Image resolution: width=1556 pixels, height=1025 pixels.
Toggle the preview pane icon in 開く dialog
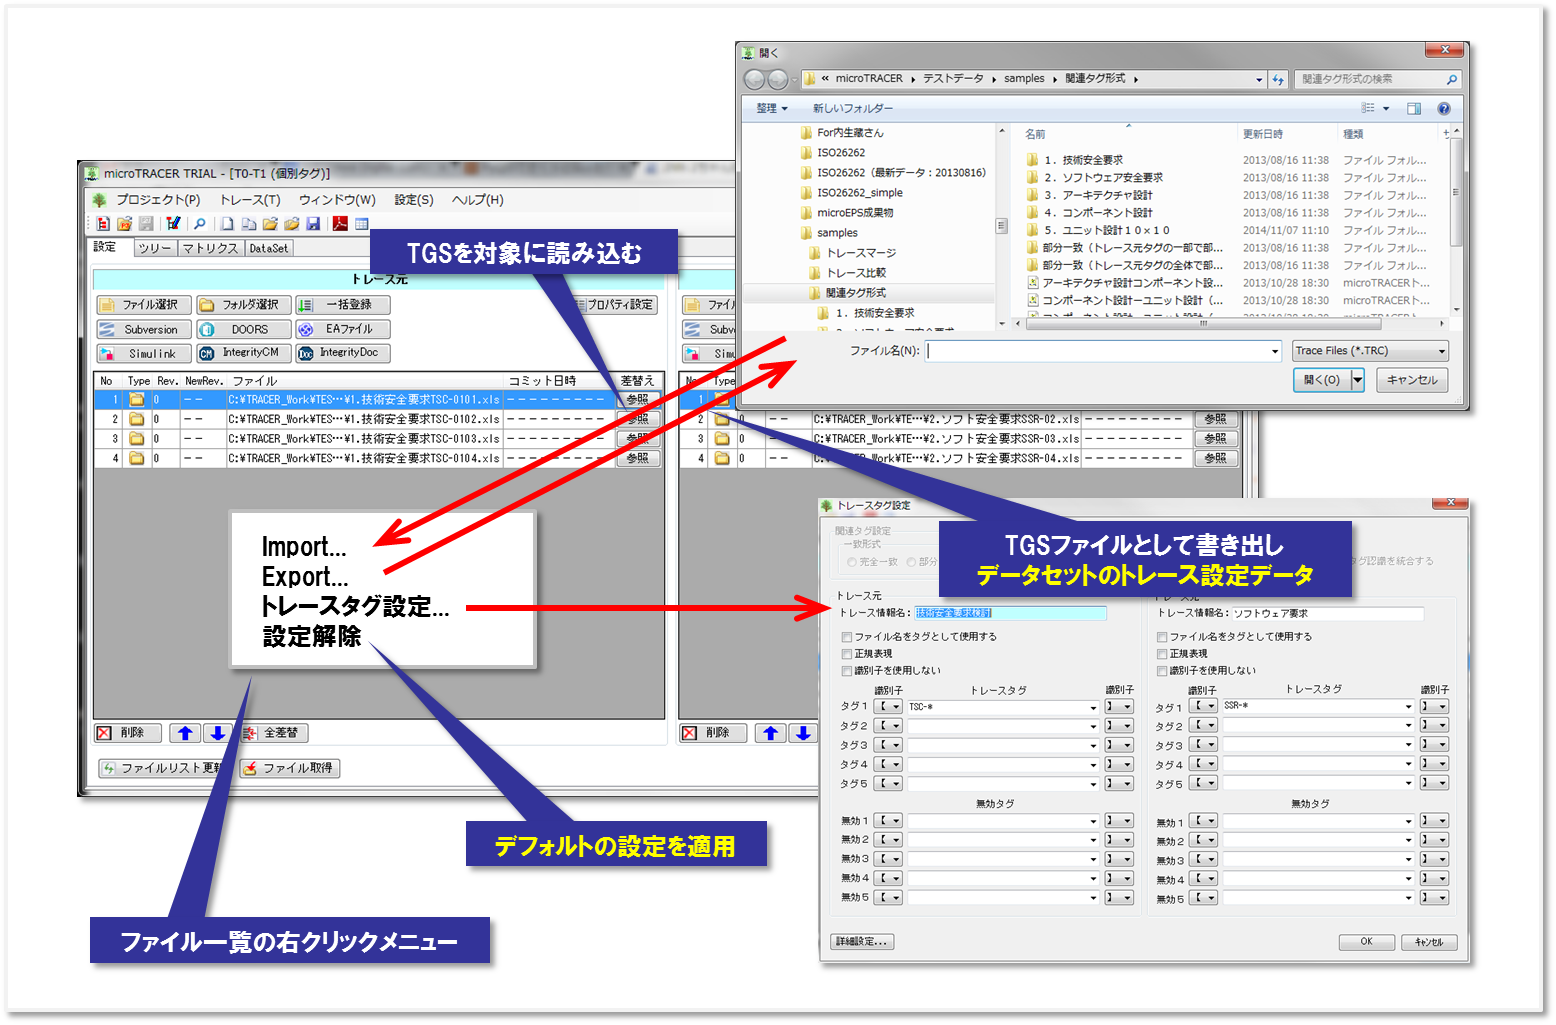pos(1414,108)
